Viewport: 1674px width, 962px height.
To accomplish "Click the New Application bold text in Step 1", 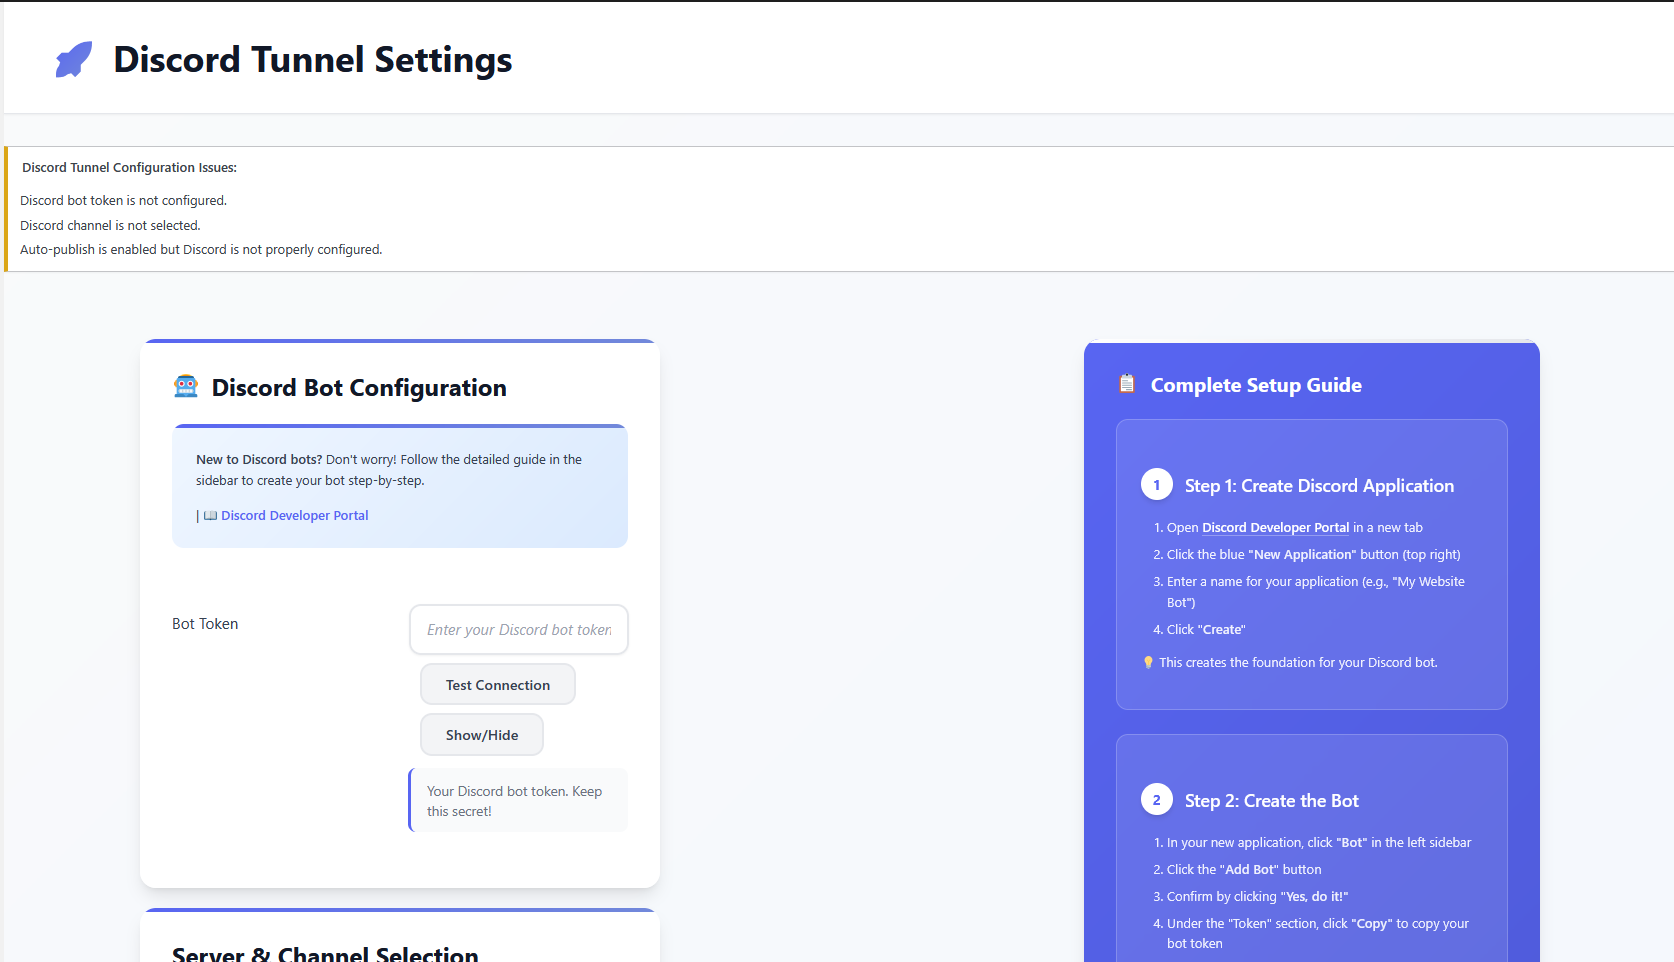I will click(1302, 554).
